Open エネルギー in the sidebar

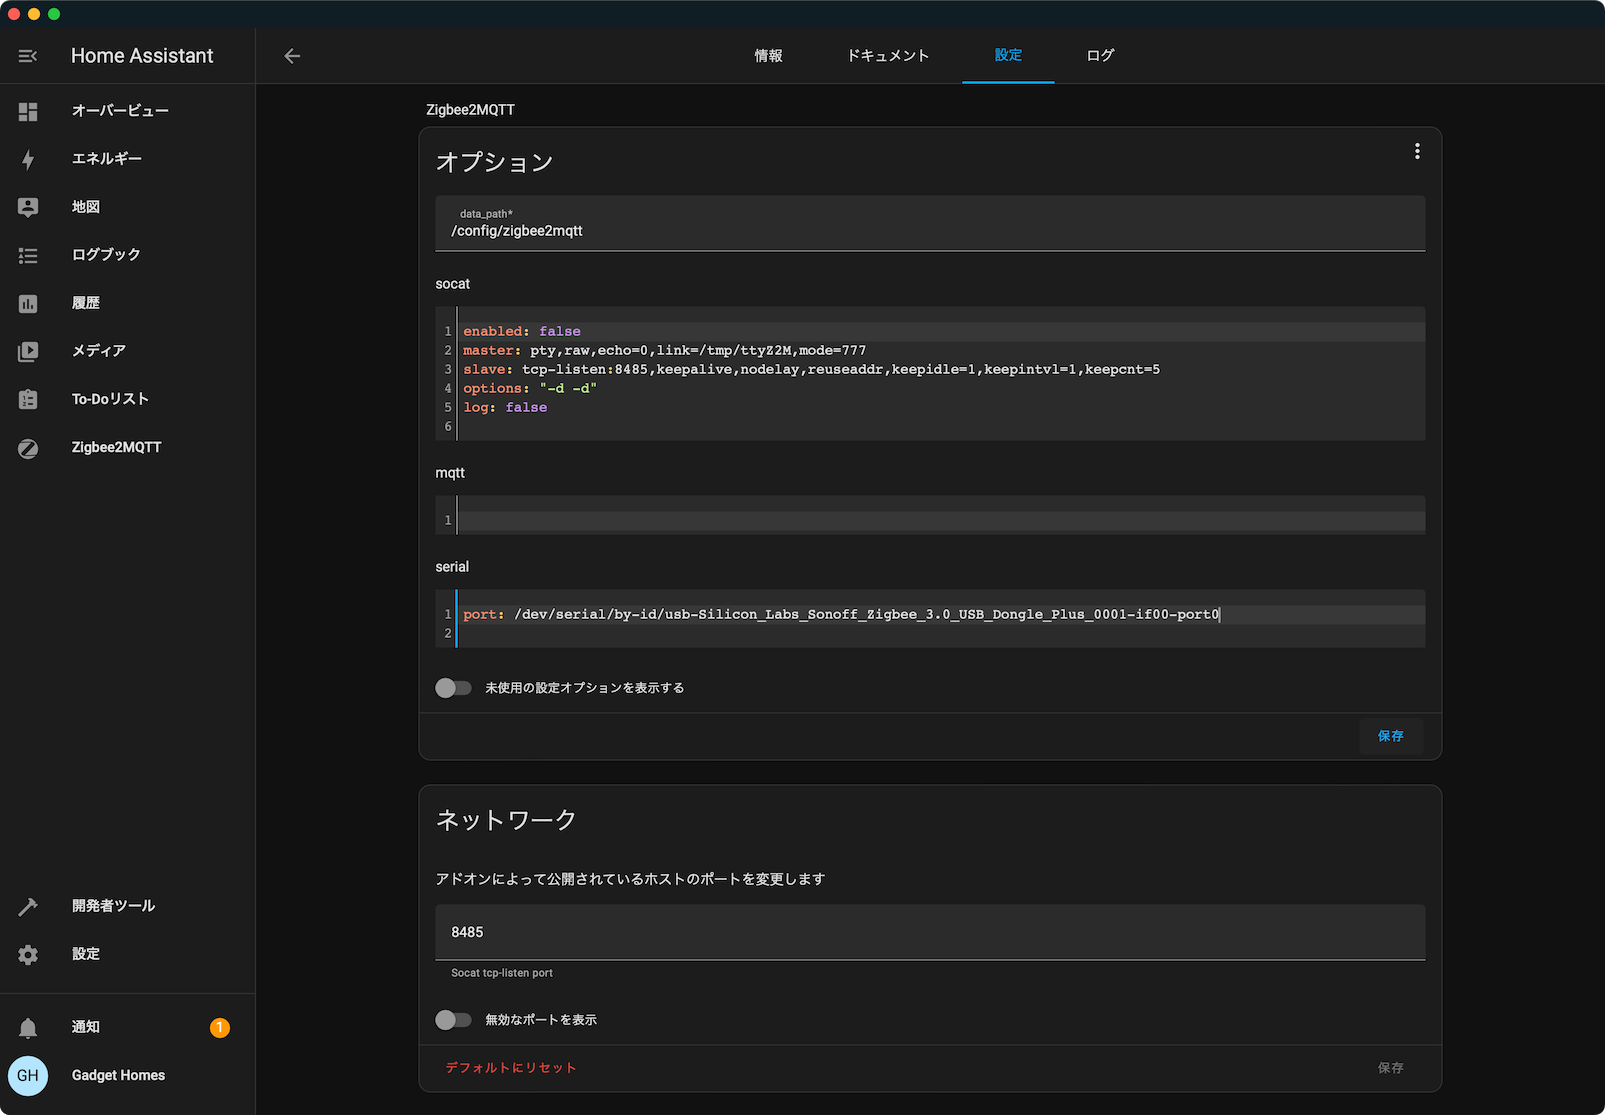point(106,159)
